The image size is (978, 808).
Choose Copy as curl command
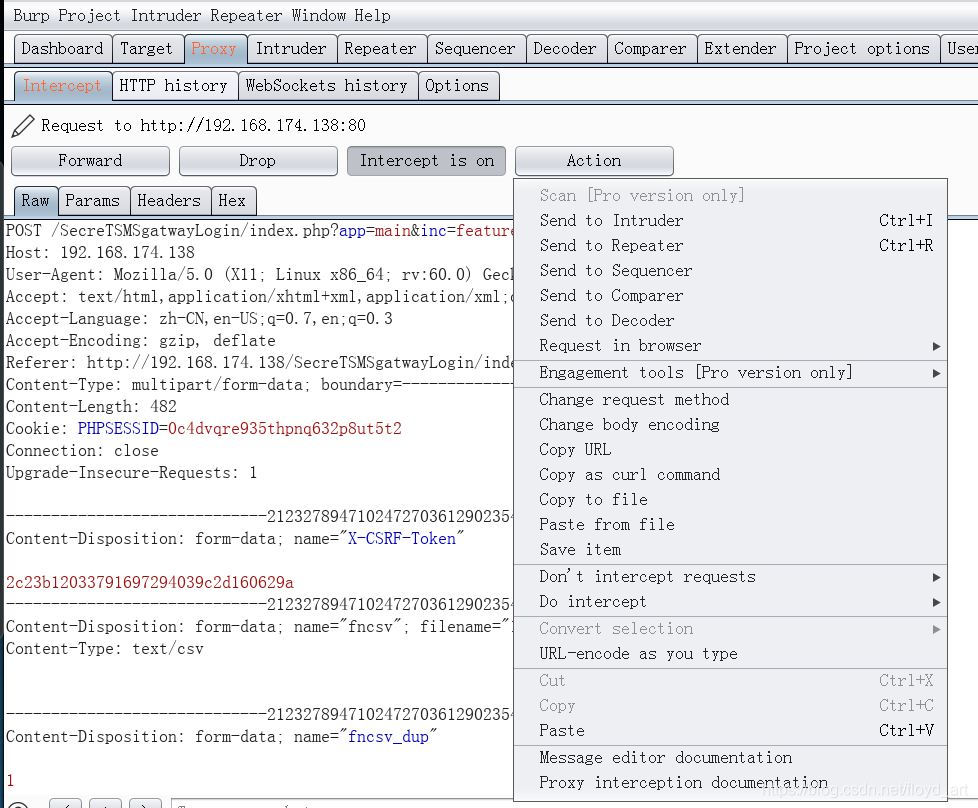[730, 475]
